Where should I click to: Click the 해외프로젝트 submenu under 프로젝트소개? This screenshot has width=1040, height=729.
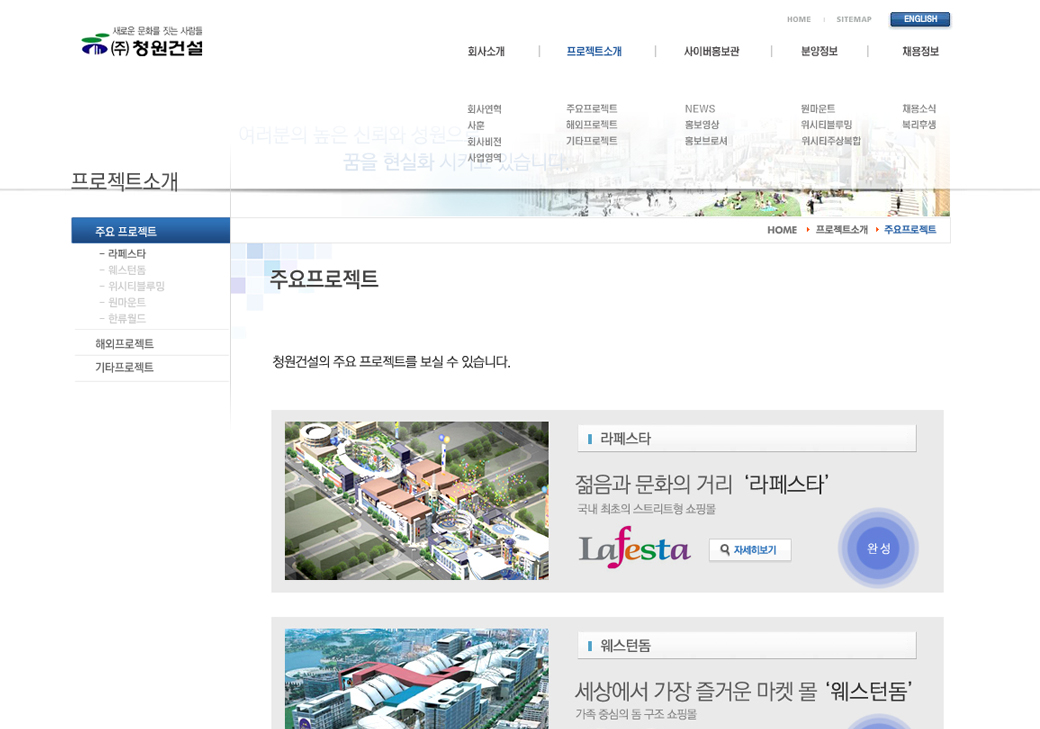(591, 125)
